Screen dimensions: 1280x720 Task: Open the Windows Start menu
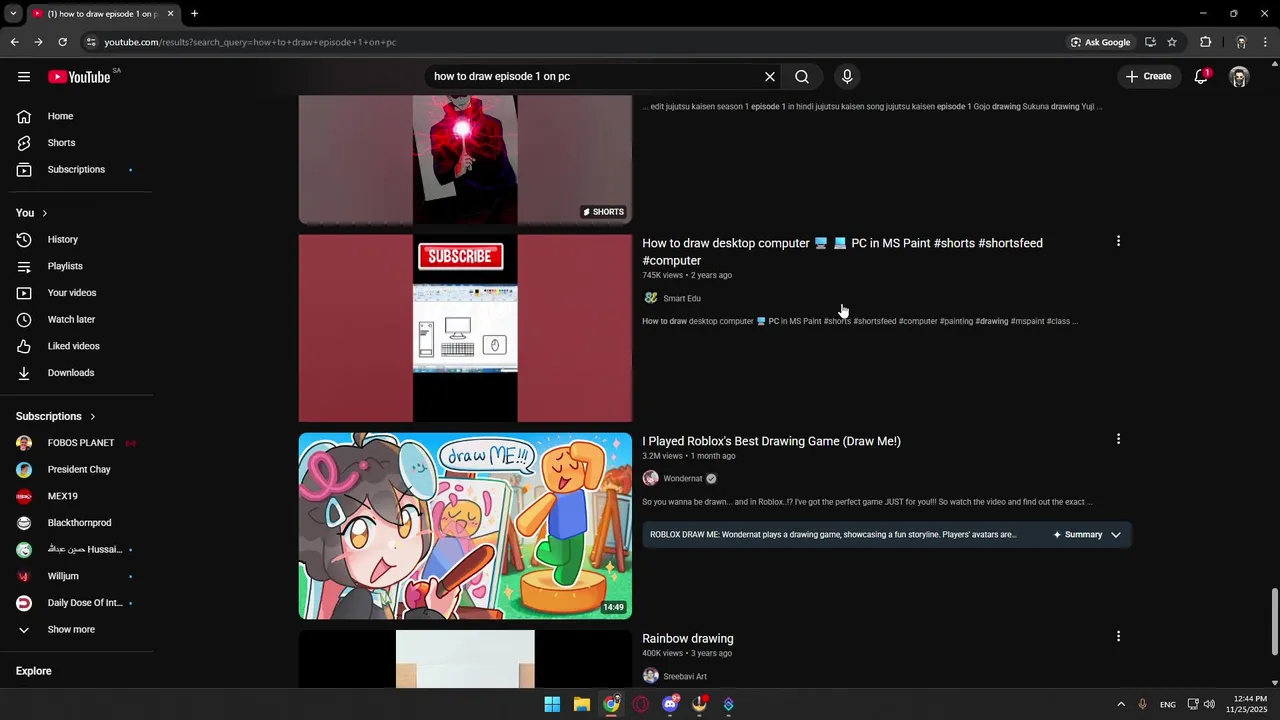[552, 704]
